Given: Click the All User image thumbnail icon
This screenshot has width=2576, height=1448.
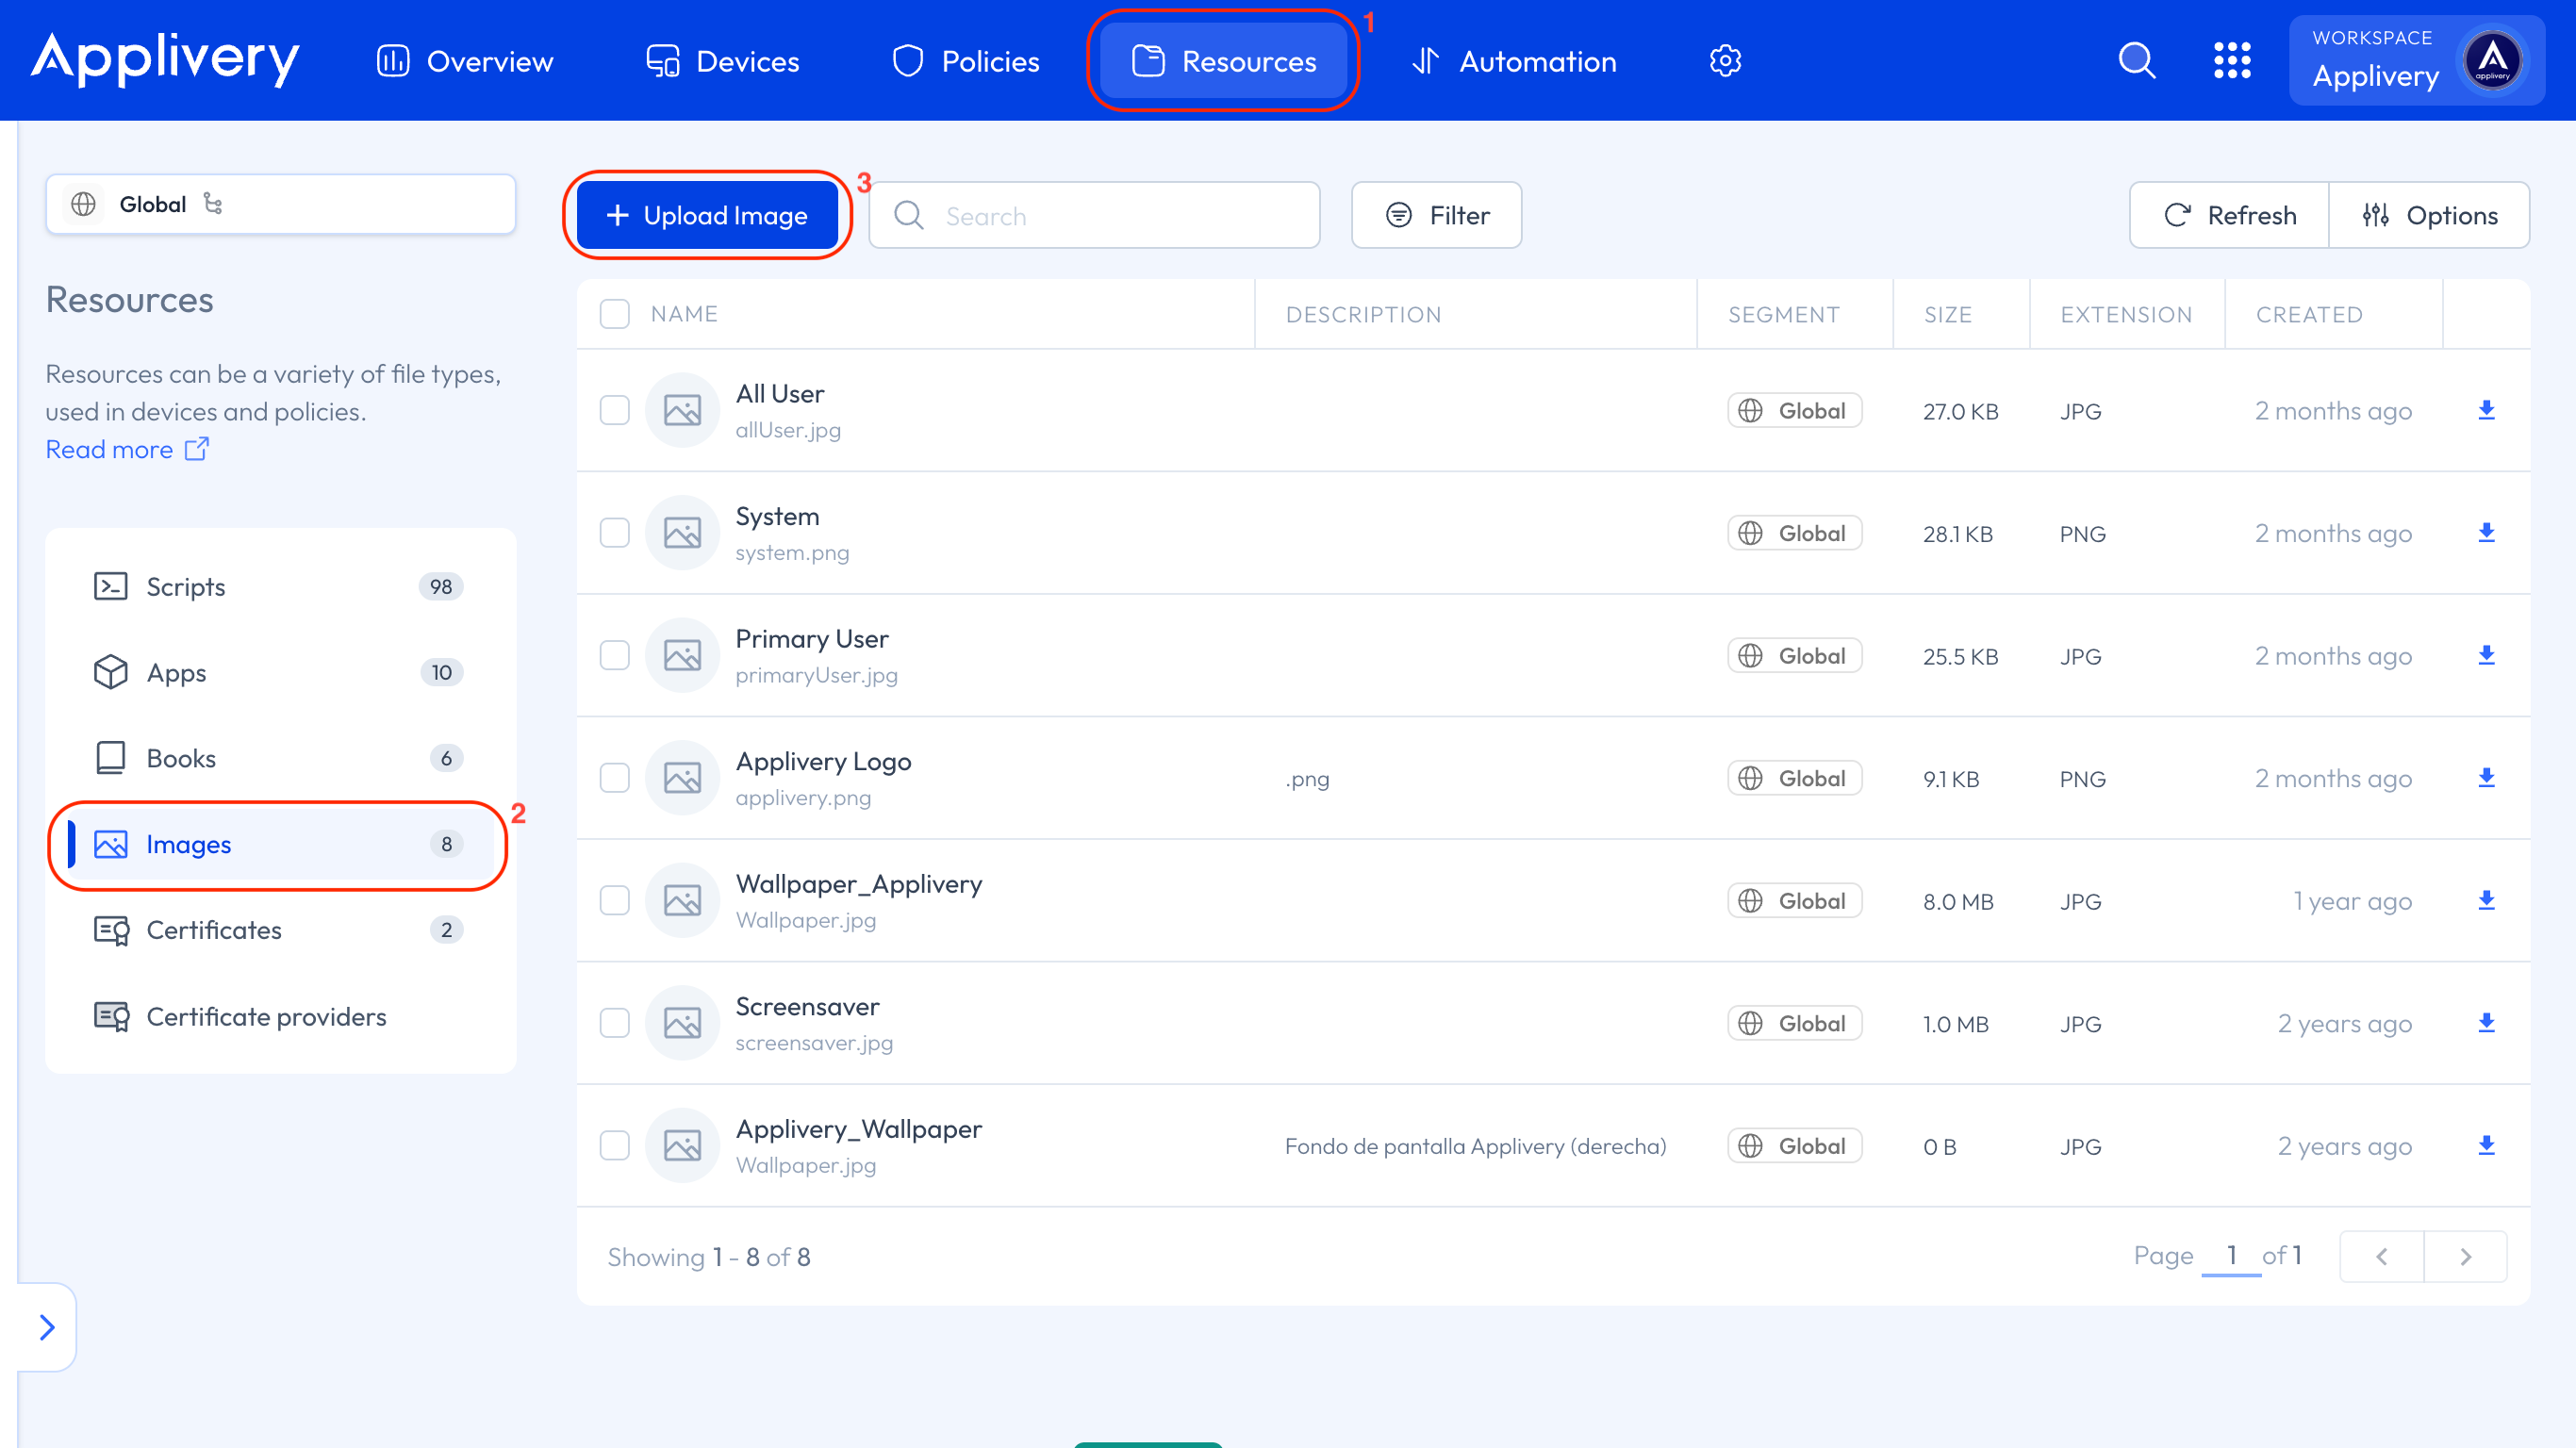Looking at the screenshot, I should pos(682,410).
